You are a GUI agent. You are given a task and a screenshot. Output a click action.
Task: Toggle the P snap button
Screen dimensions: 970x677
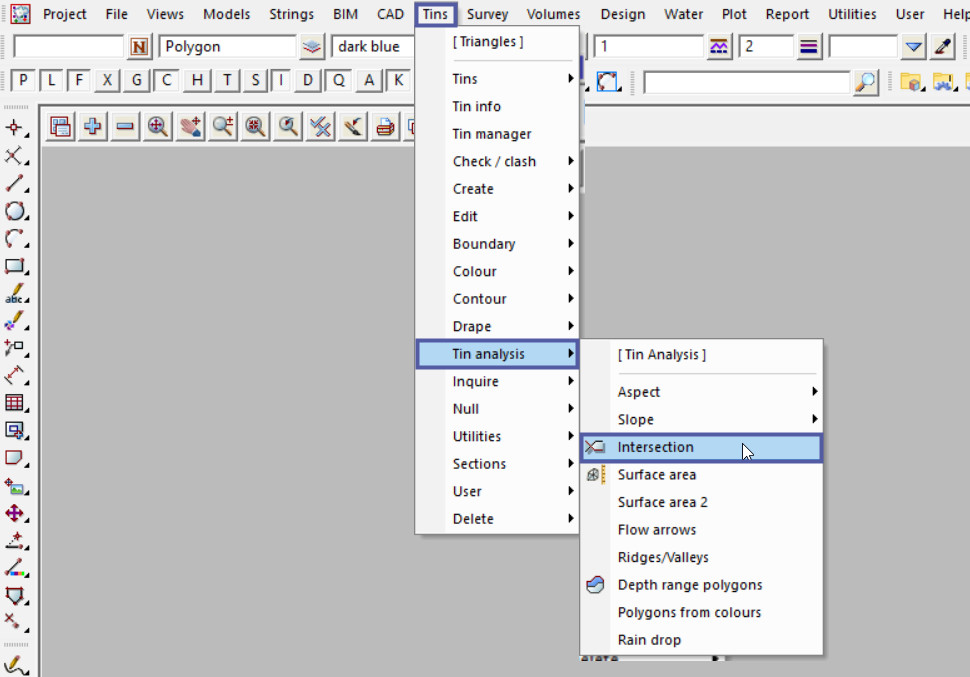(22, 81)
